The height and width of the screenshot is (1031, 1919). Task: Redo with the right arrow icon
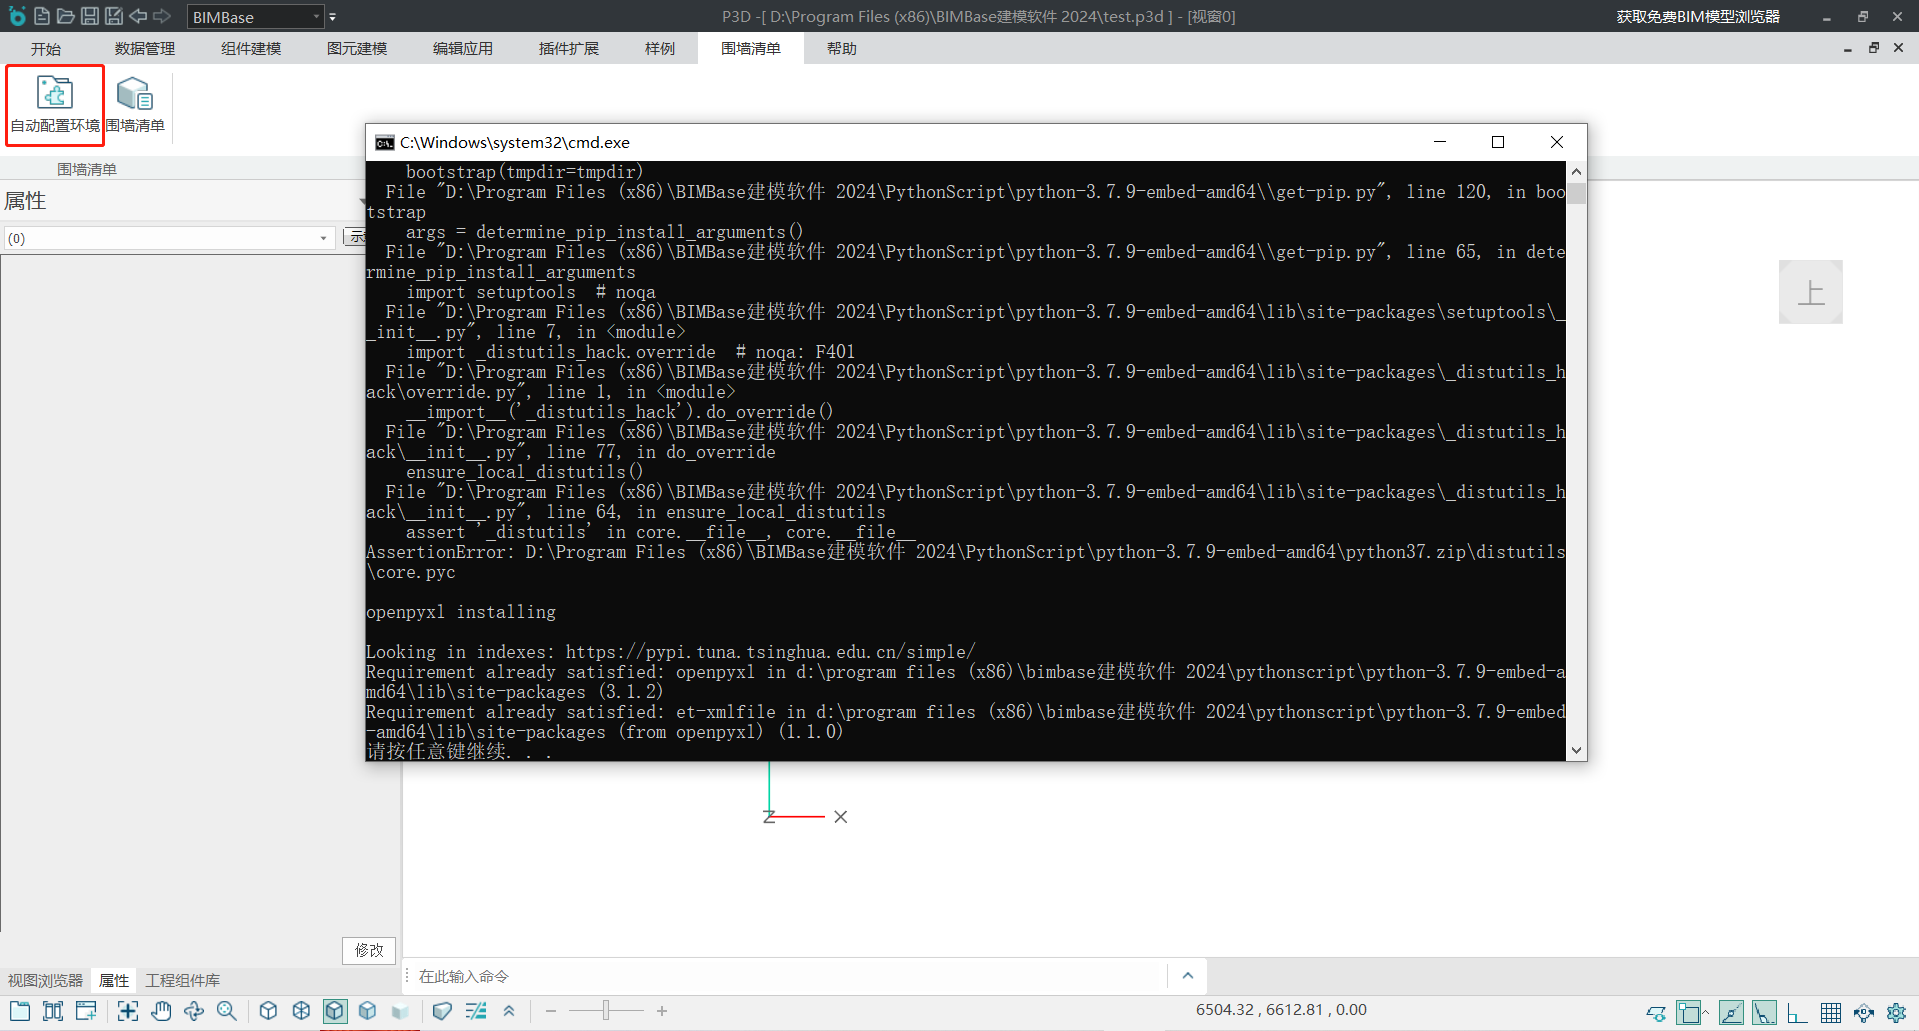162,16
